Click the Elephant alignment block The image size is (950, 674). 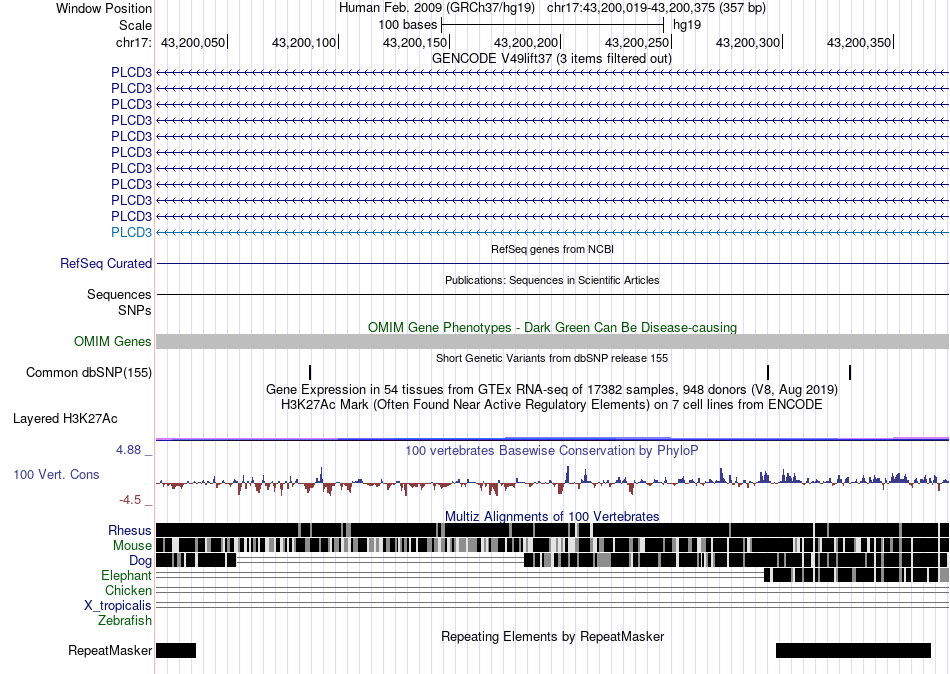point(856,575)
